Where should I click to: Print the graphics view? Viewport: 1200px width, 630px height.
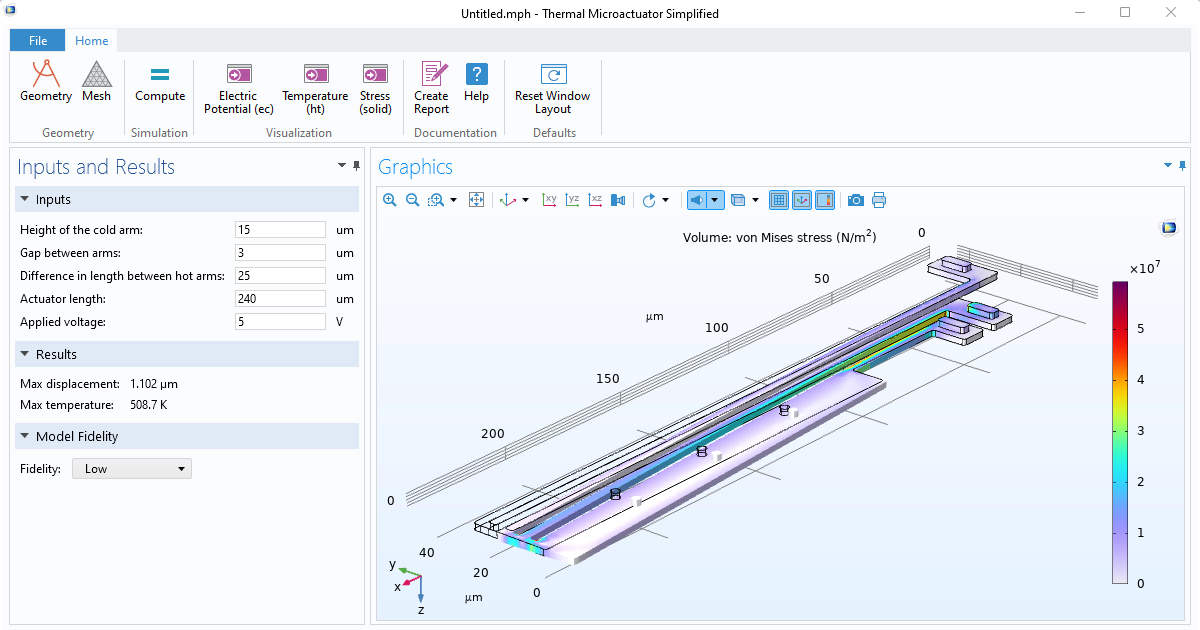coord(879,200)
